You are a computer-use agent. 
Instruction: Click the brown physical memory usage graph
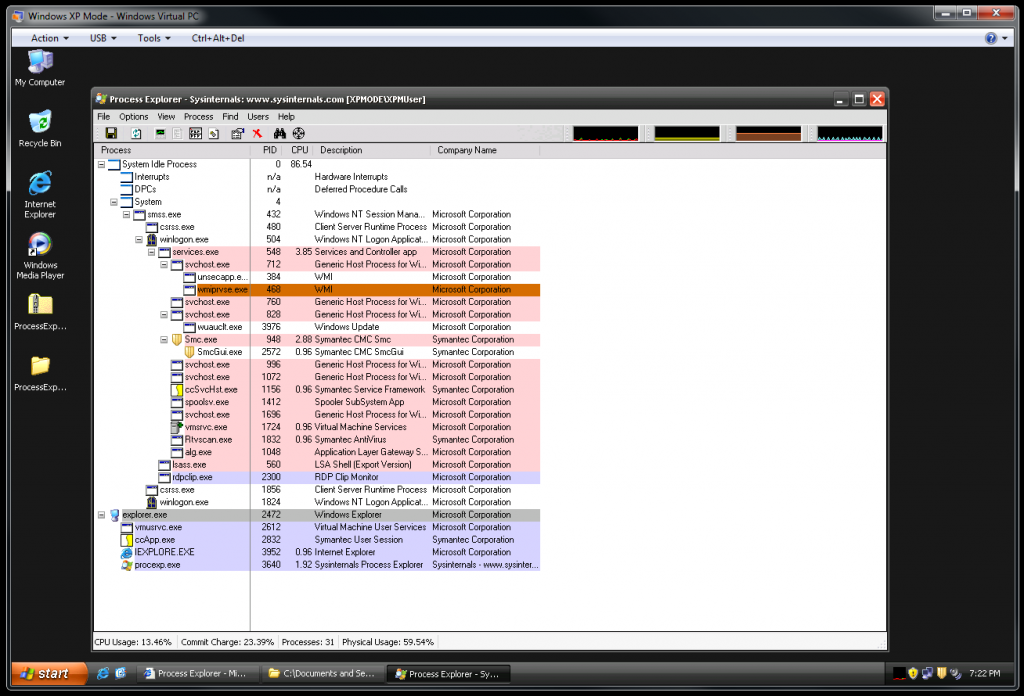click(768, 133)
